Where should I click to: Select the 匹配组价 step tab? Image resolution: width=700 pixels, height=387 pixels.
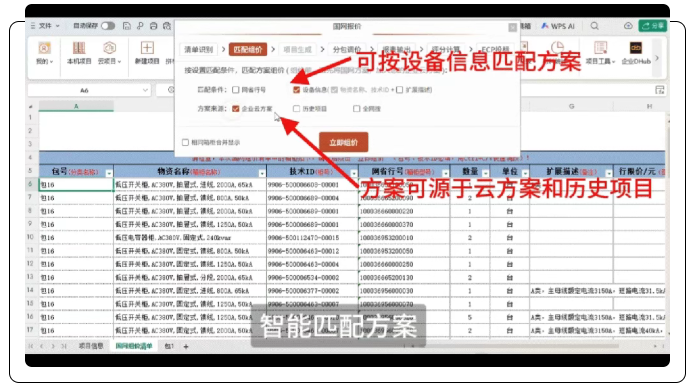point(248,50)
